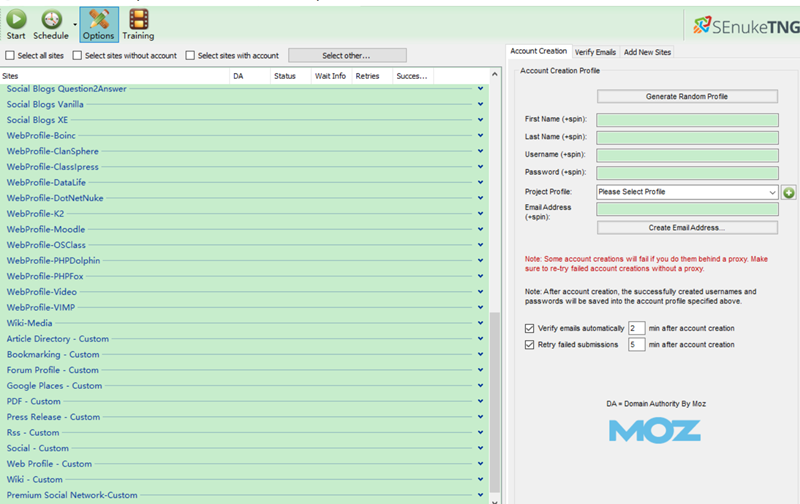The image size is (800, 504).
Task: Enable the Select all sites checkbox
Action: (10, 56)
